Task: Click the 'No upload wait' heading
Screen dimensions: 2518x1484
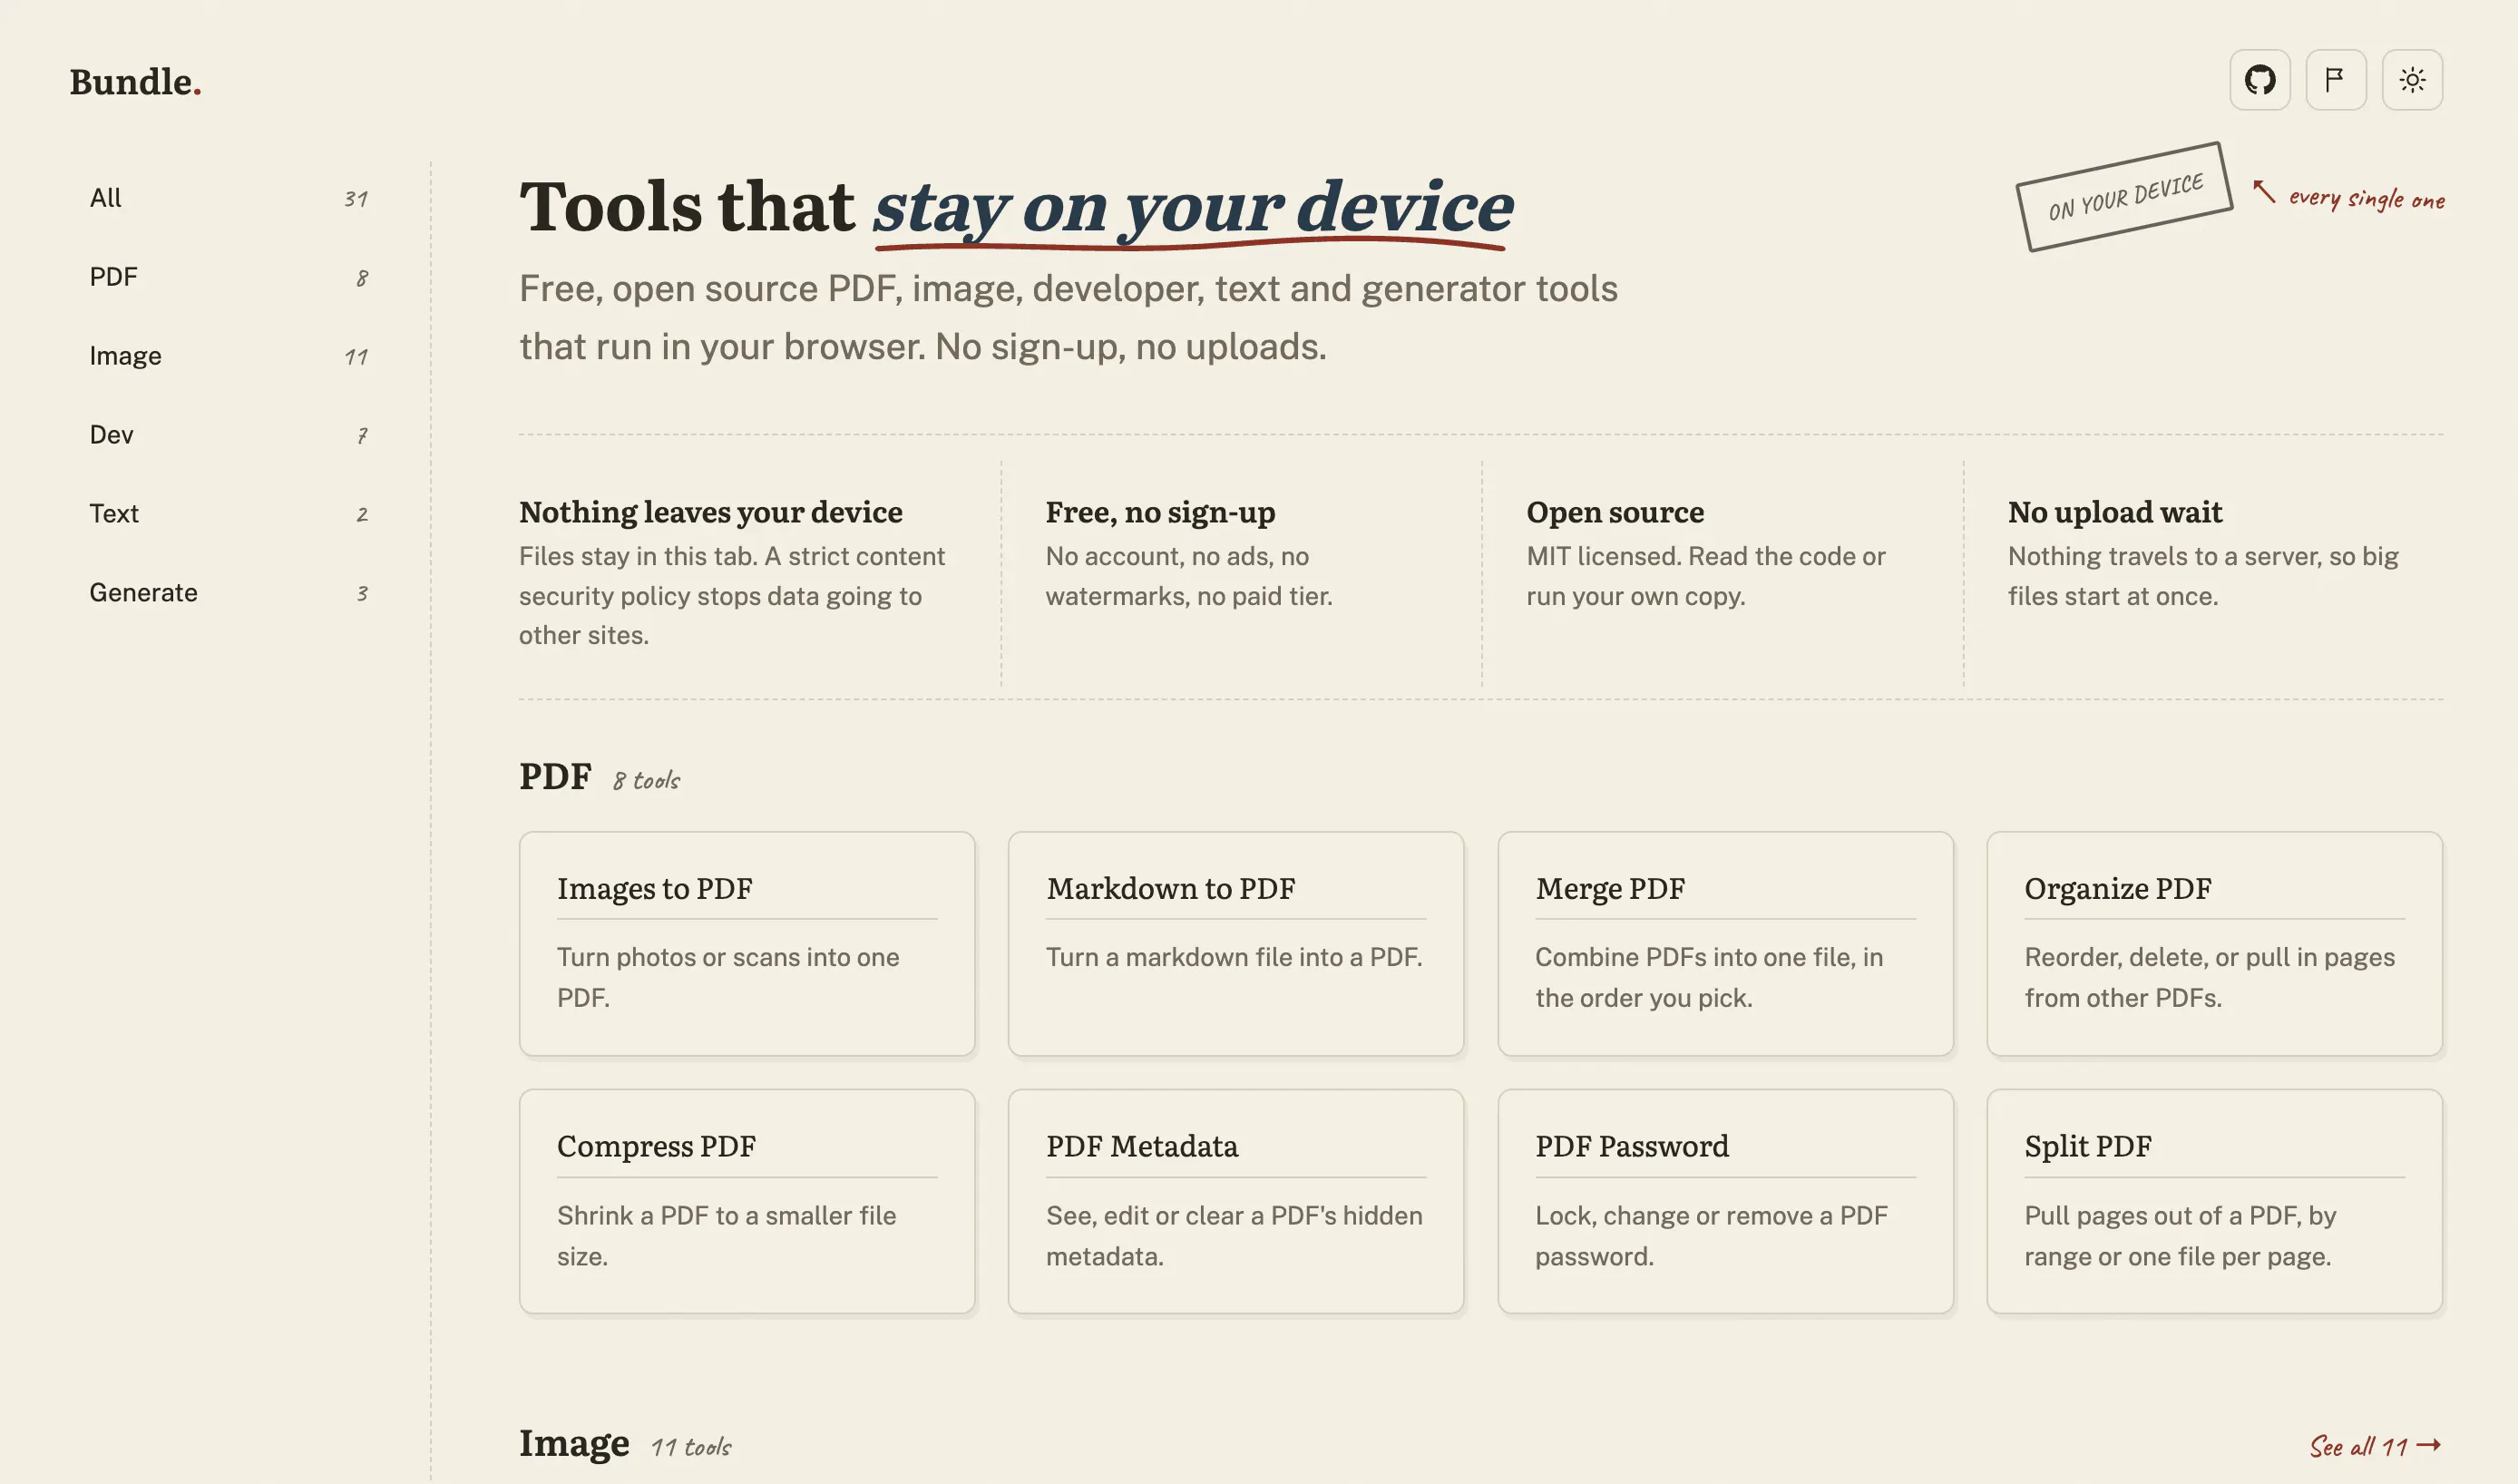Action: click(x=2114, y=512)
